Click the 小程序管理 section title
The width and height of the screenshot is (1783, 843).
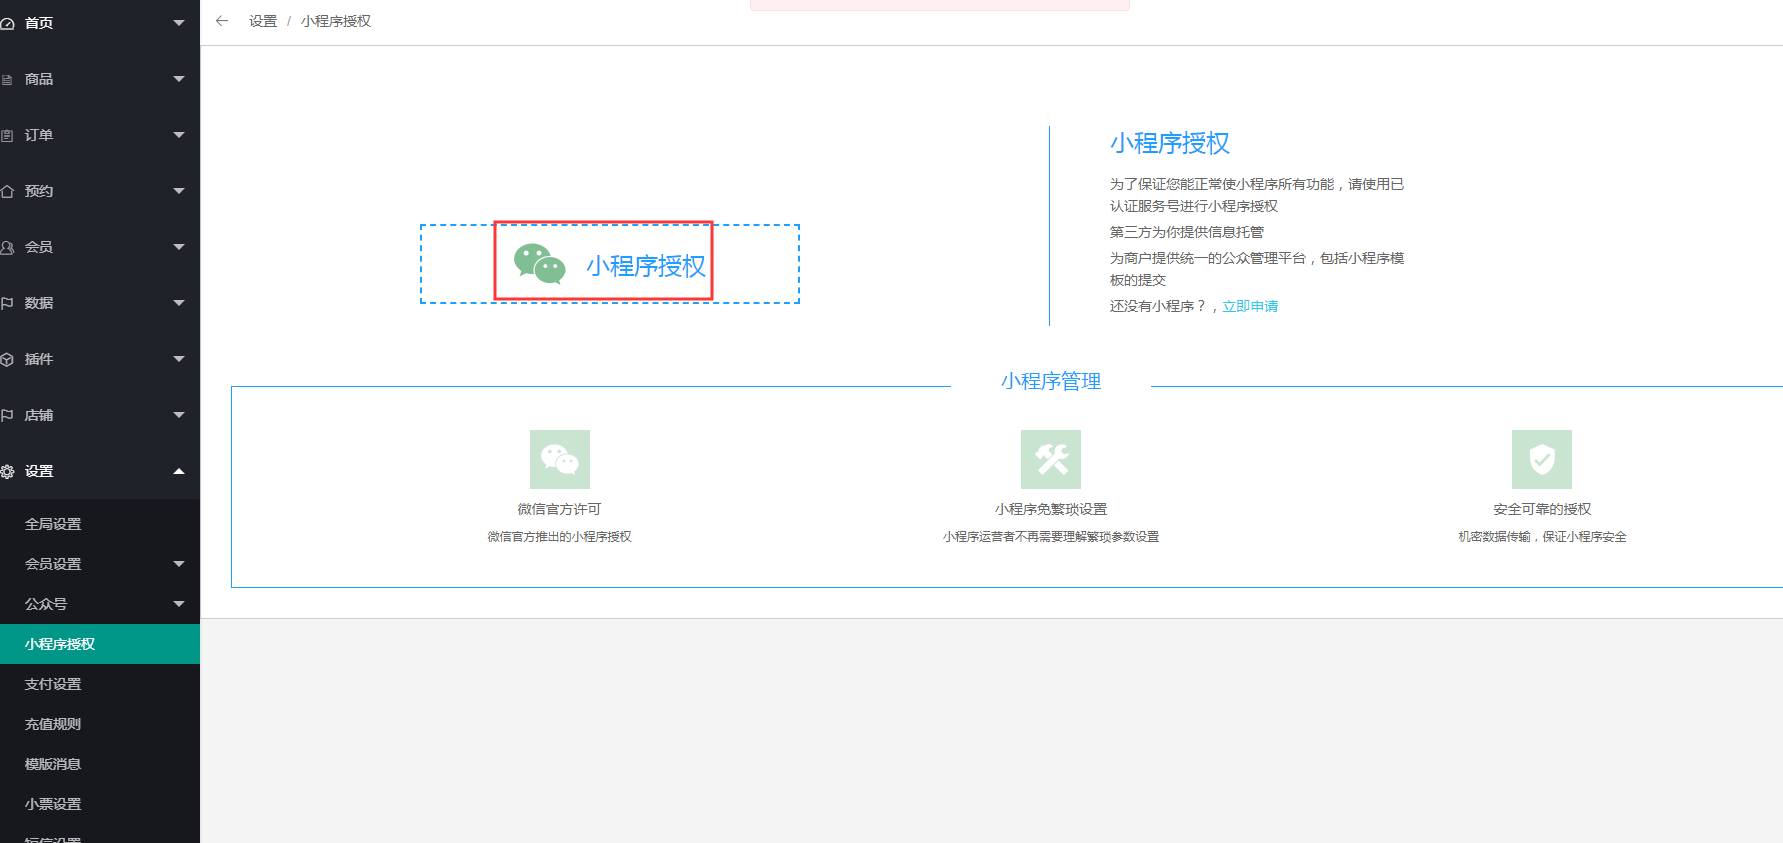click(1051, 381)
